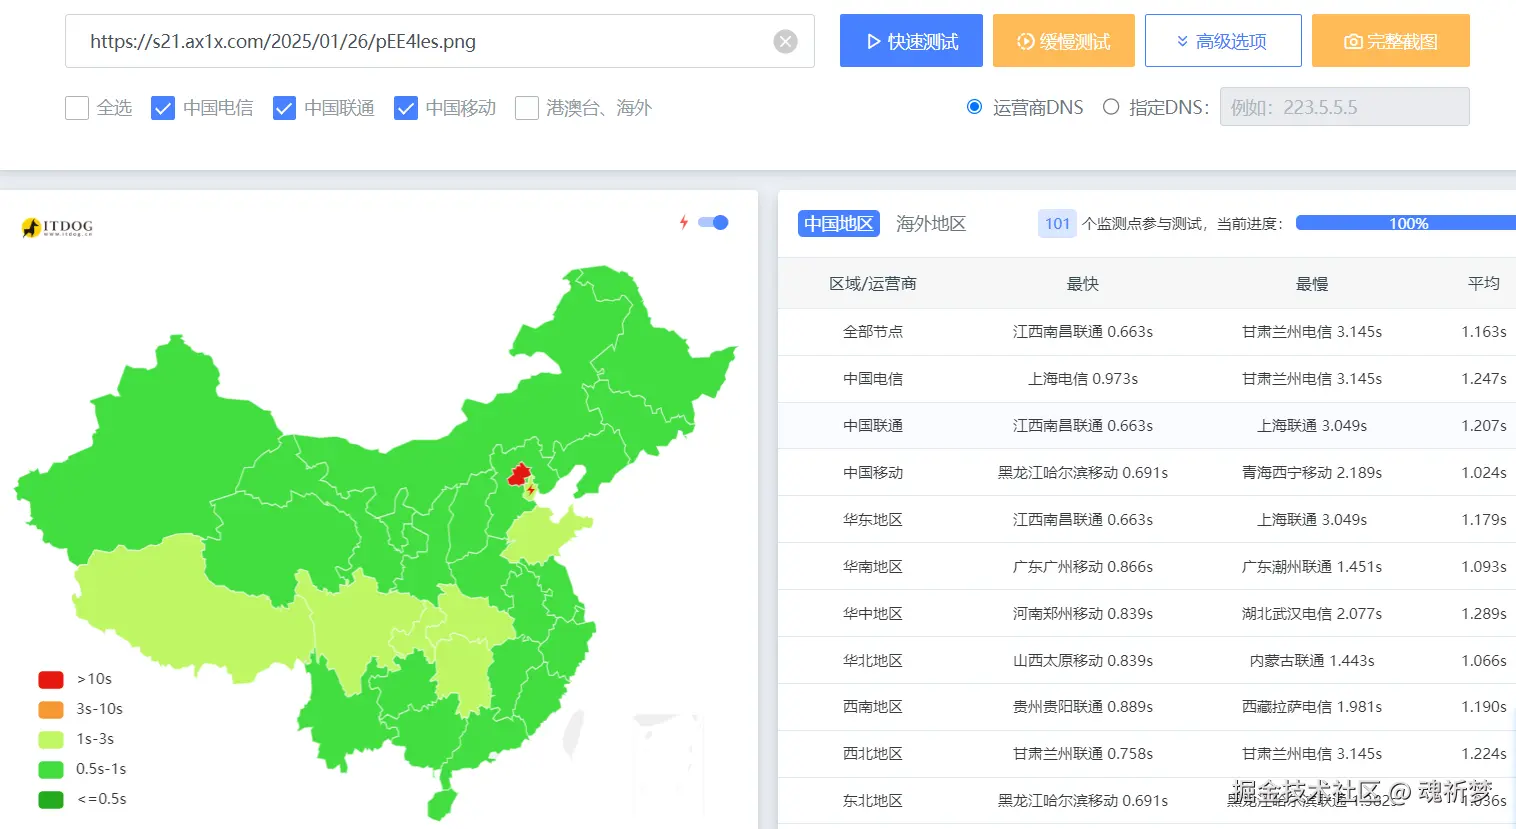
Task: Uncheck the 中国移动 checkbox
Action: click(405, 108)
